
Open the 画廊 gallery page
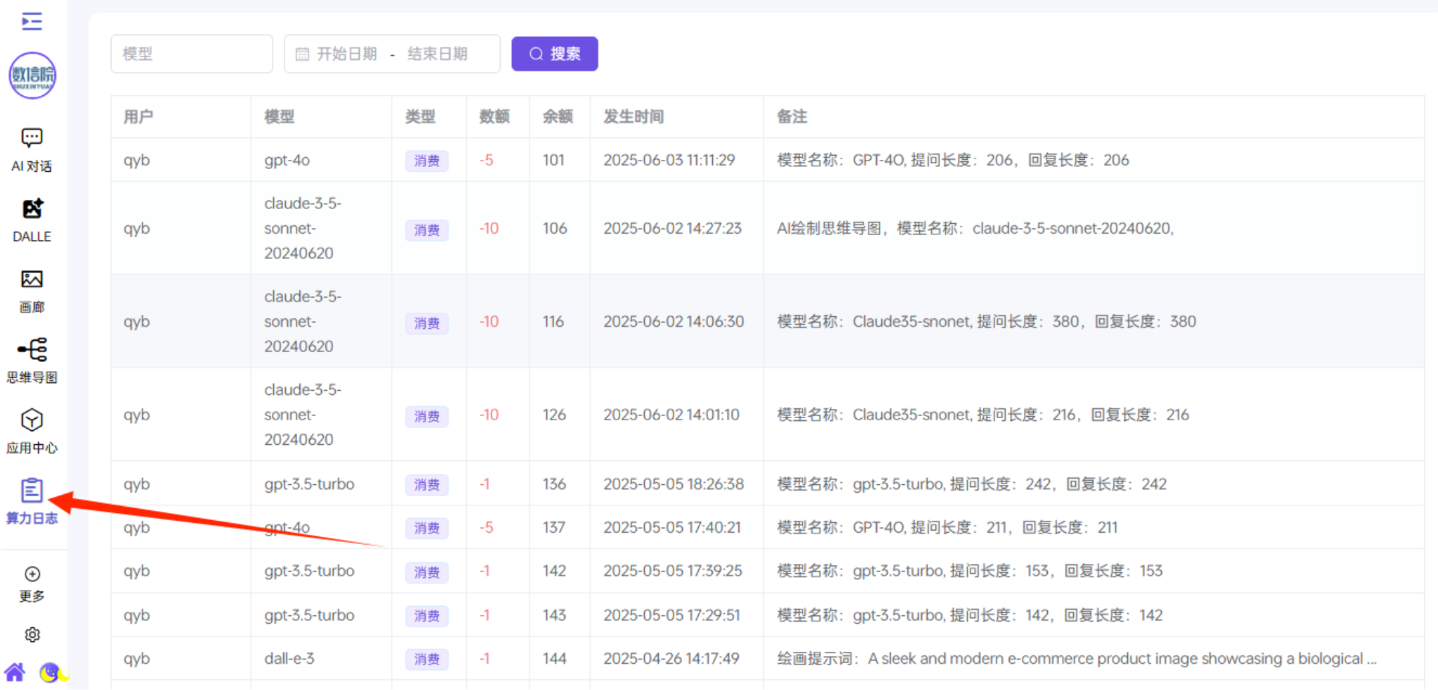(x=32, y=290)
